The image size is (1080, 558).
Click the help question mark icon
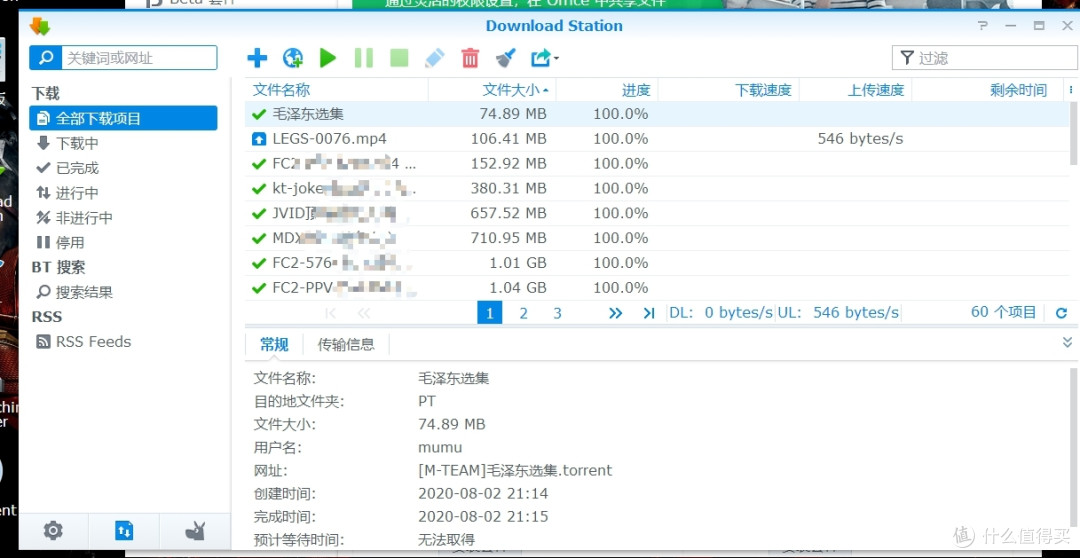click(983, 25)
